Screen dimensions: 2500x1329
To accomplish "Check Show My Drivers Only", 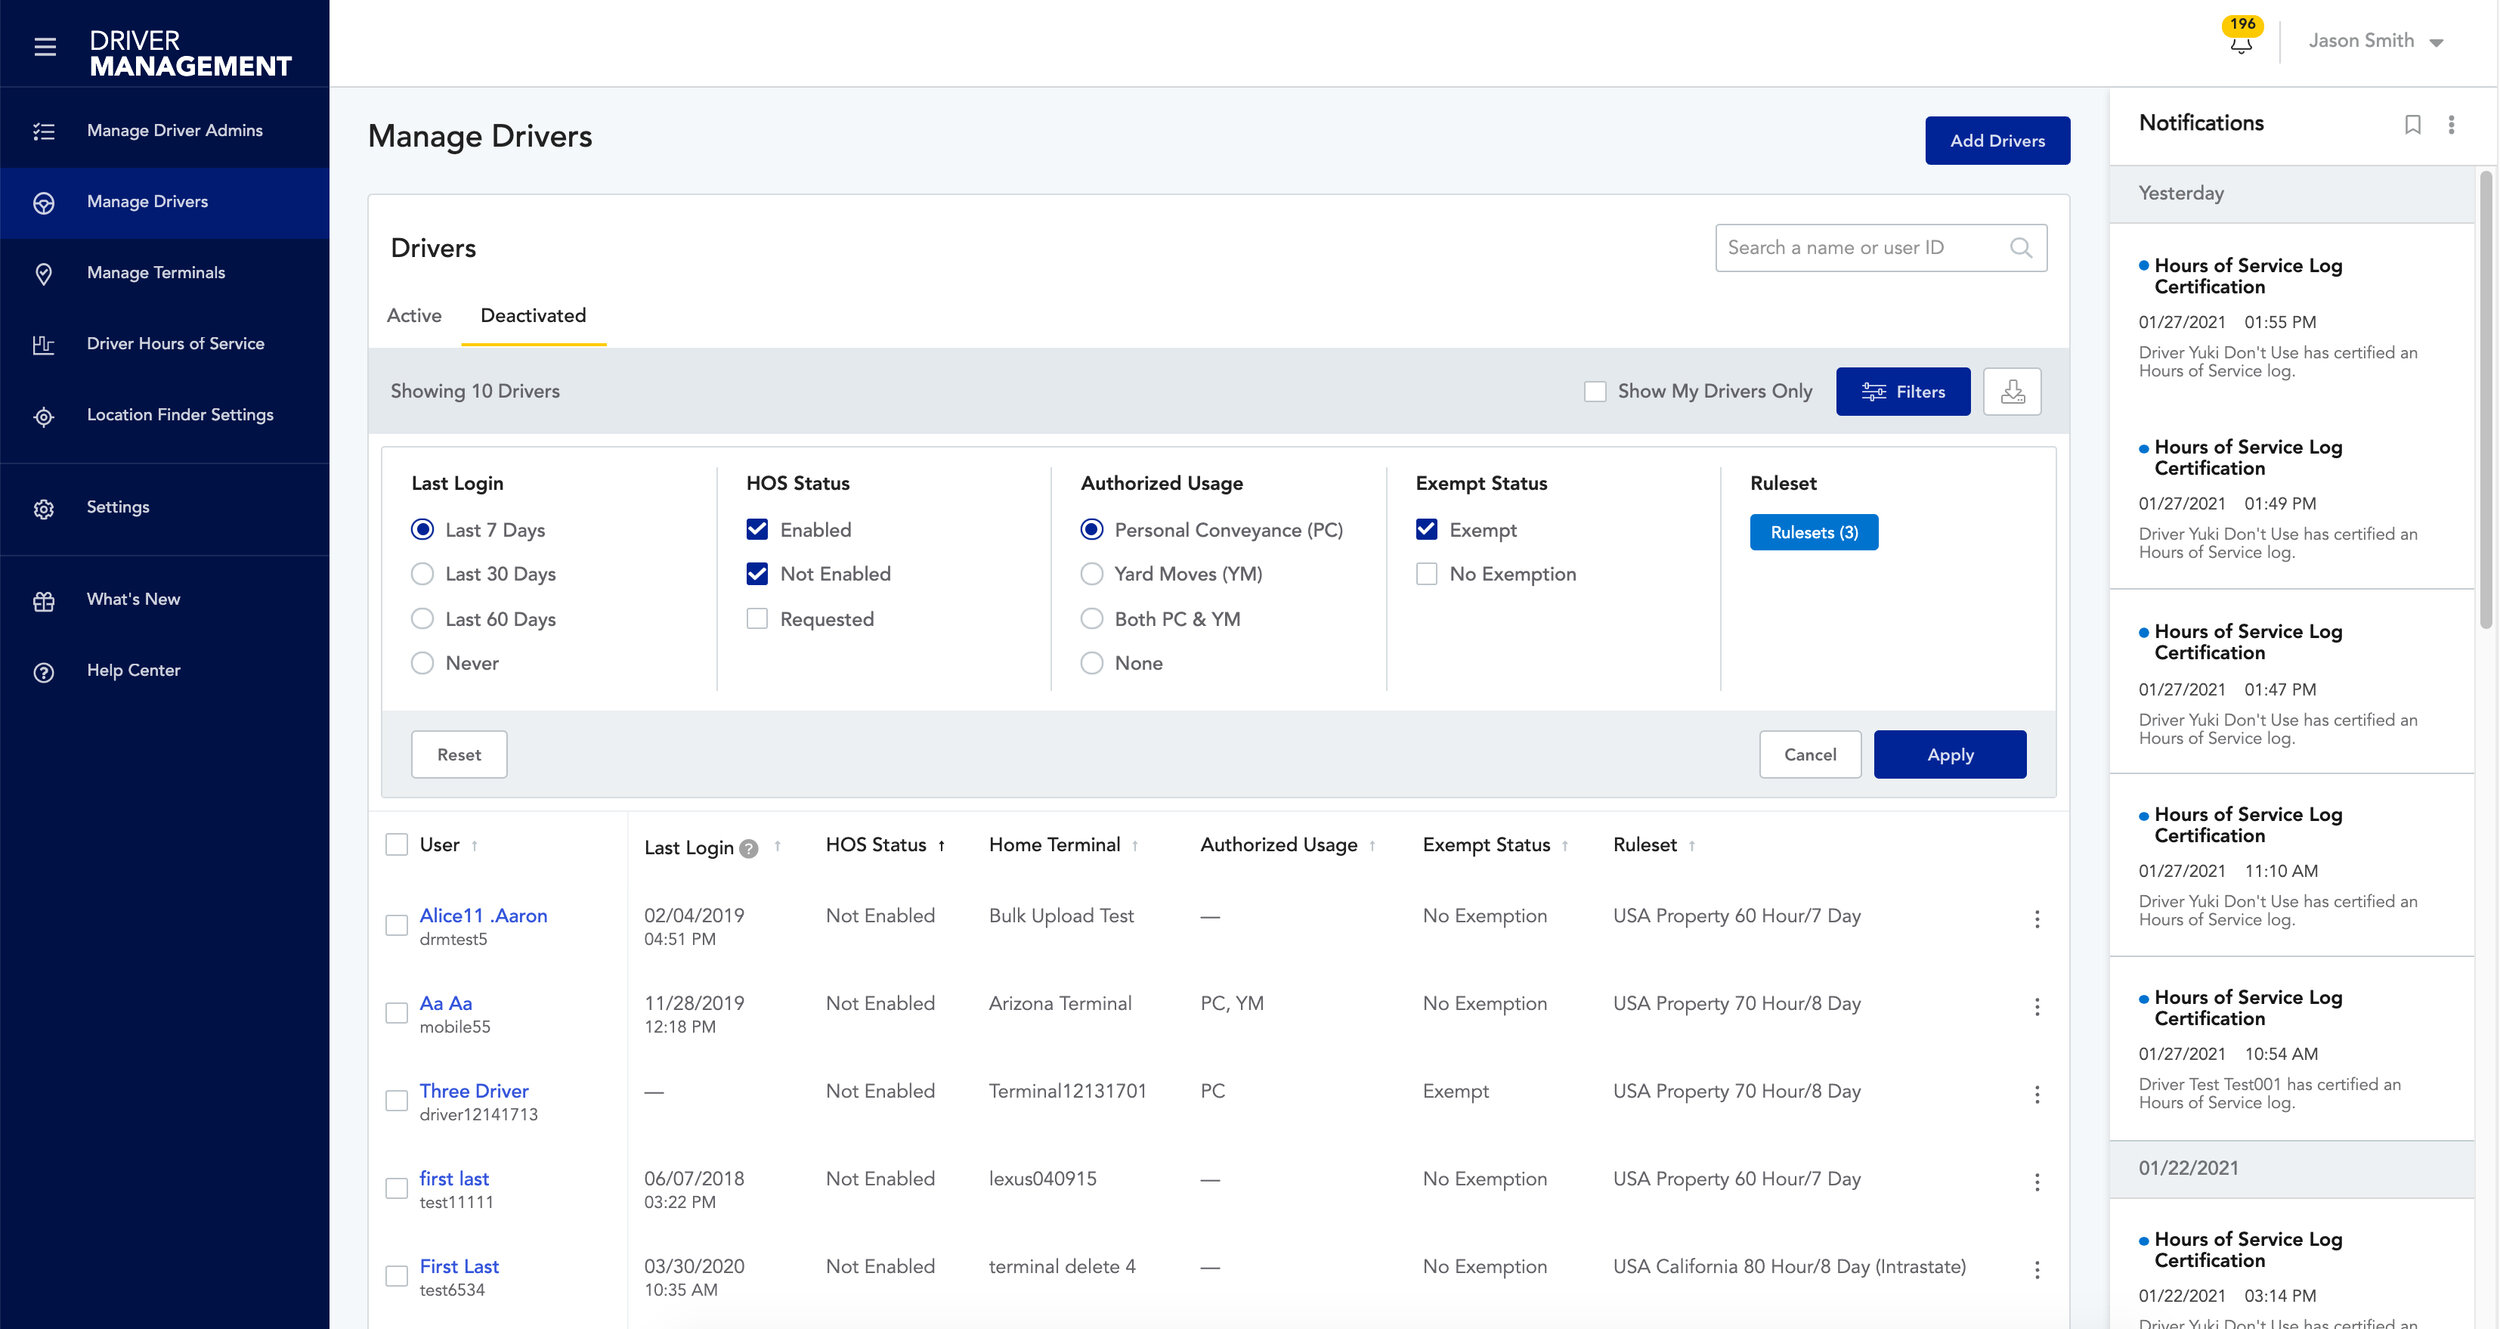I will (x=1595, y=391).
